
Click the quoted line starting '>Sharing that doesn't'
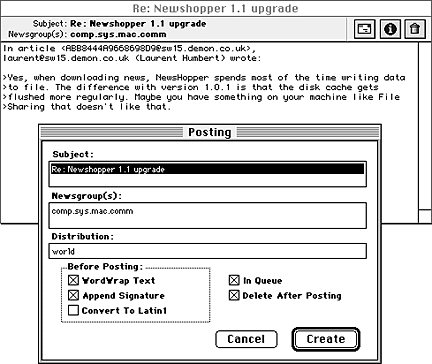pyautogui.click(x=87, y=107)
